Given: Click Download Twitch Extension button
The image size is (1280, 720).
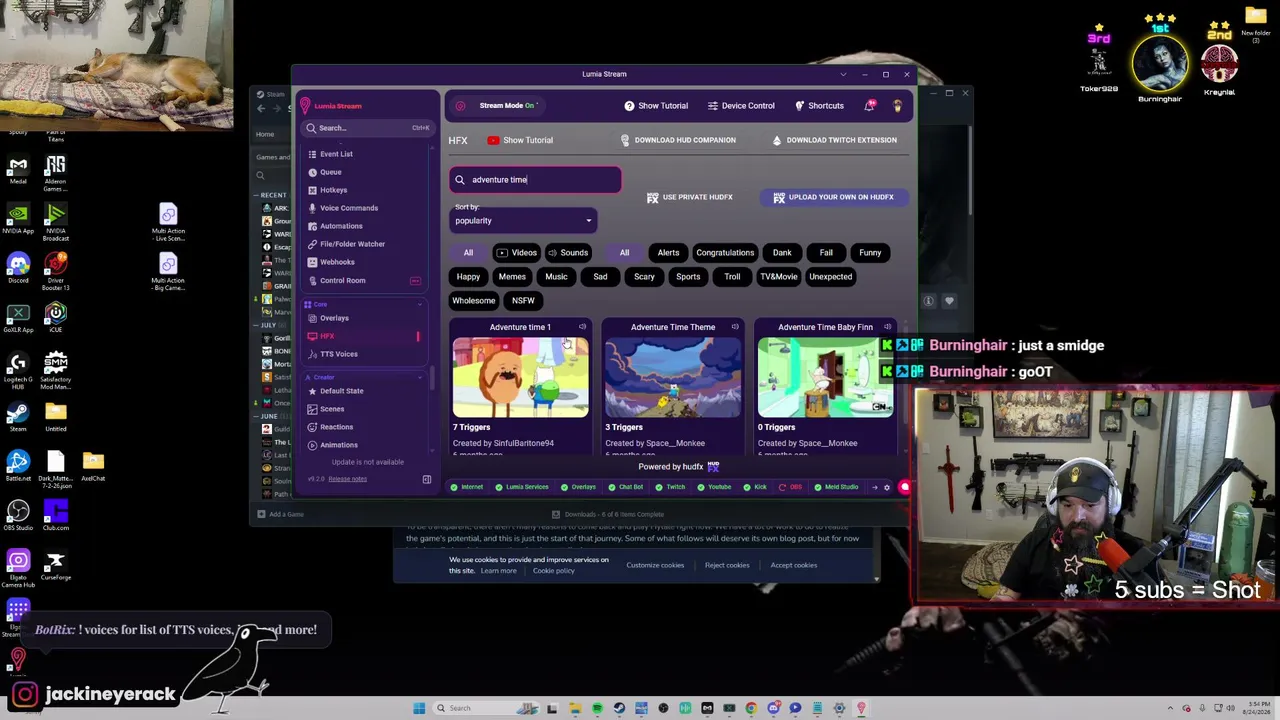Looking at the screenshot, I should pos(834,140).
